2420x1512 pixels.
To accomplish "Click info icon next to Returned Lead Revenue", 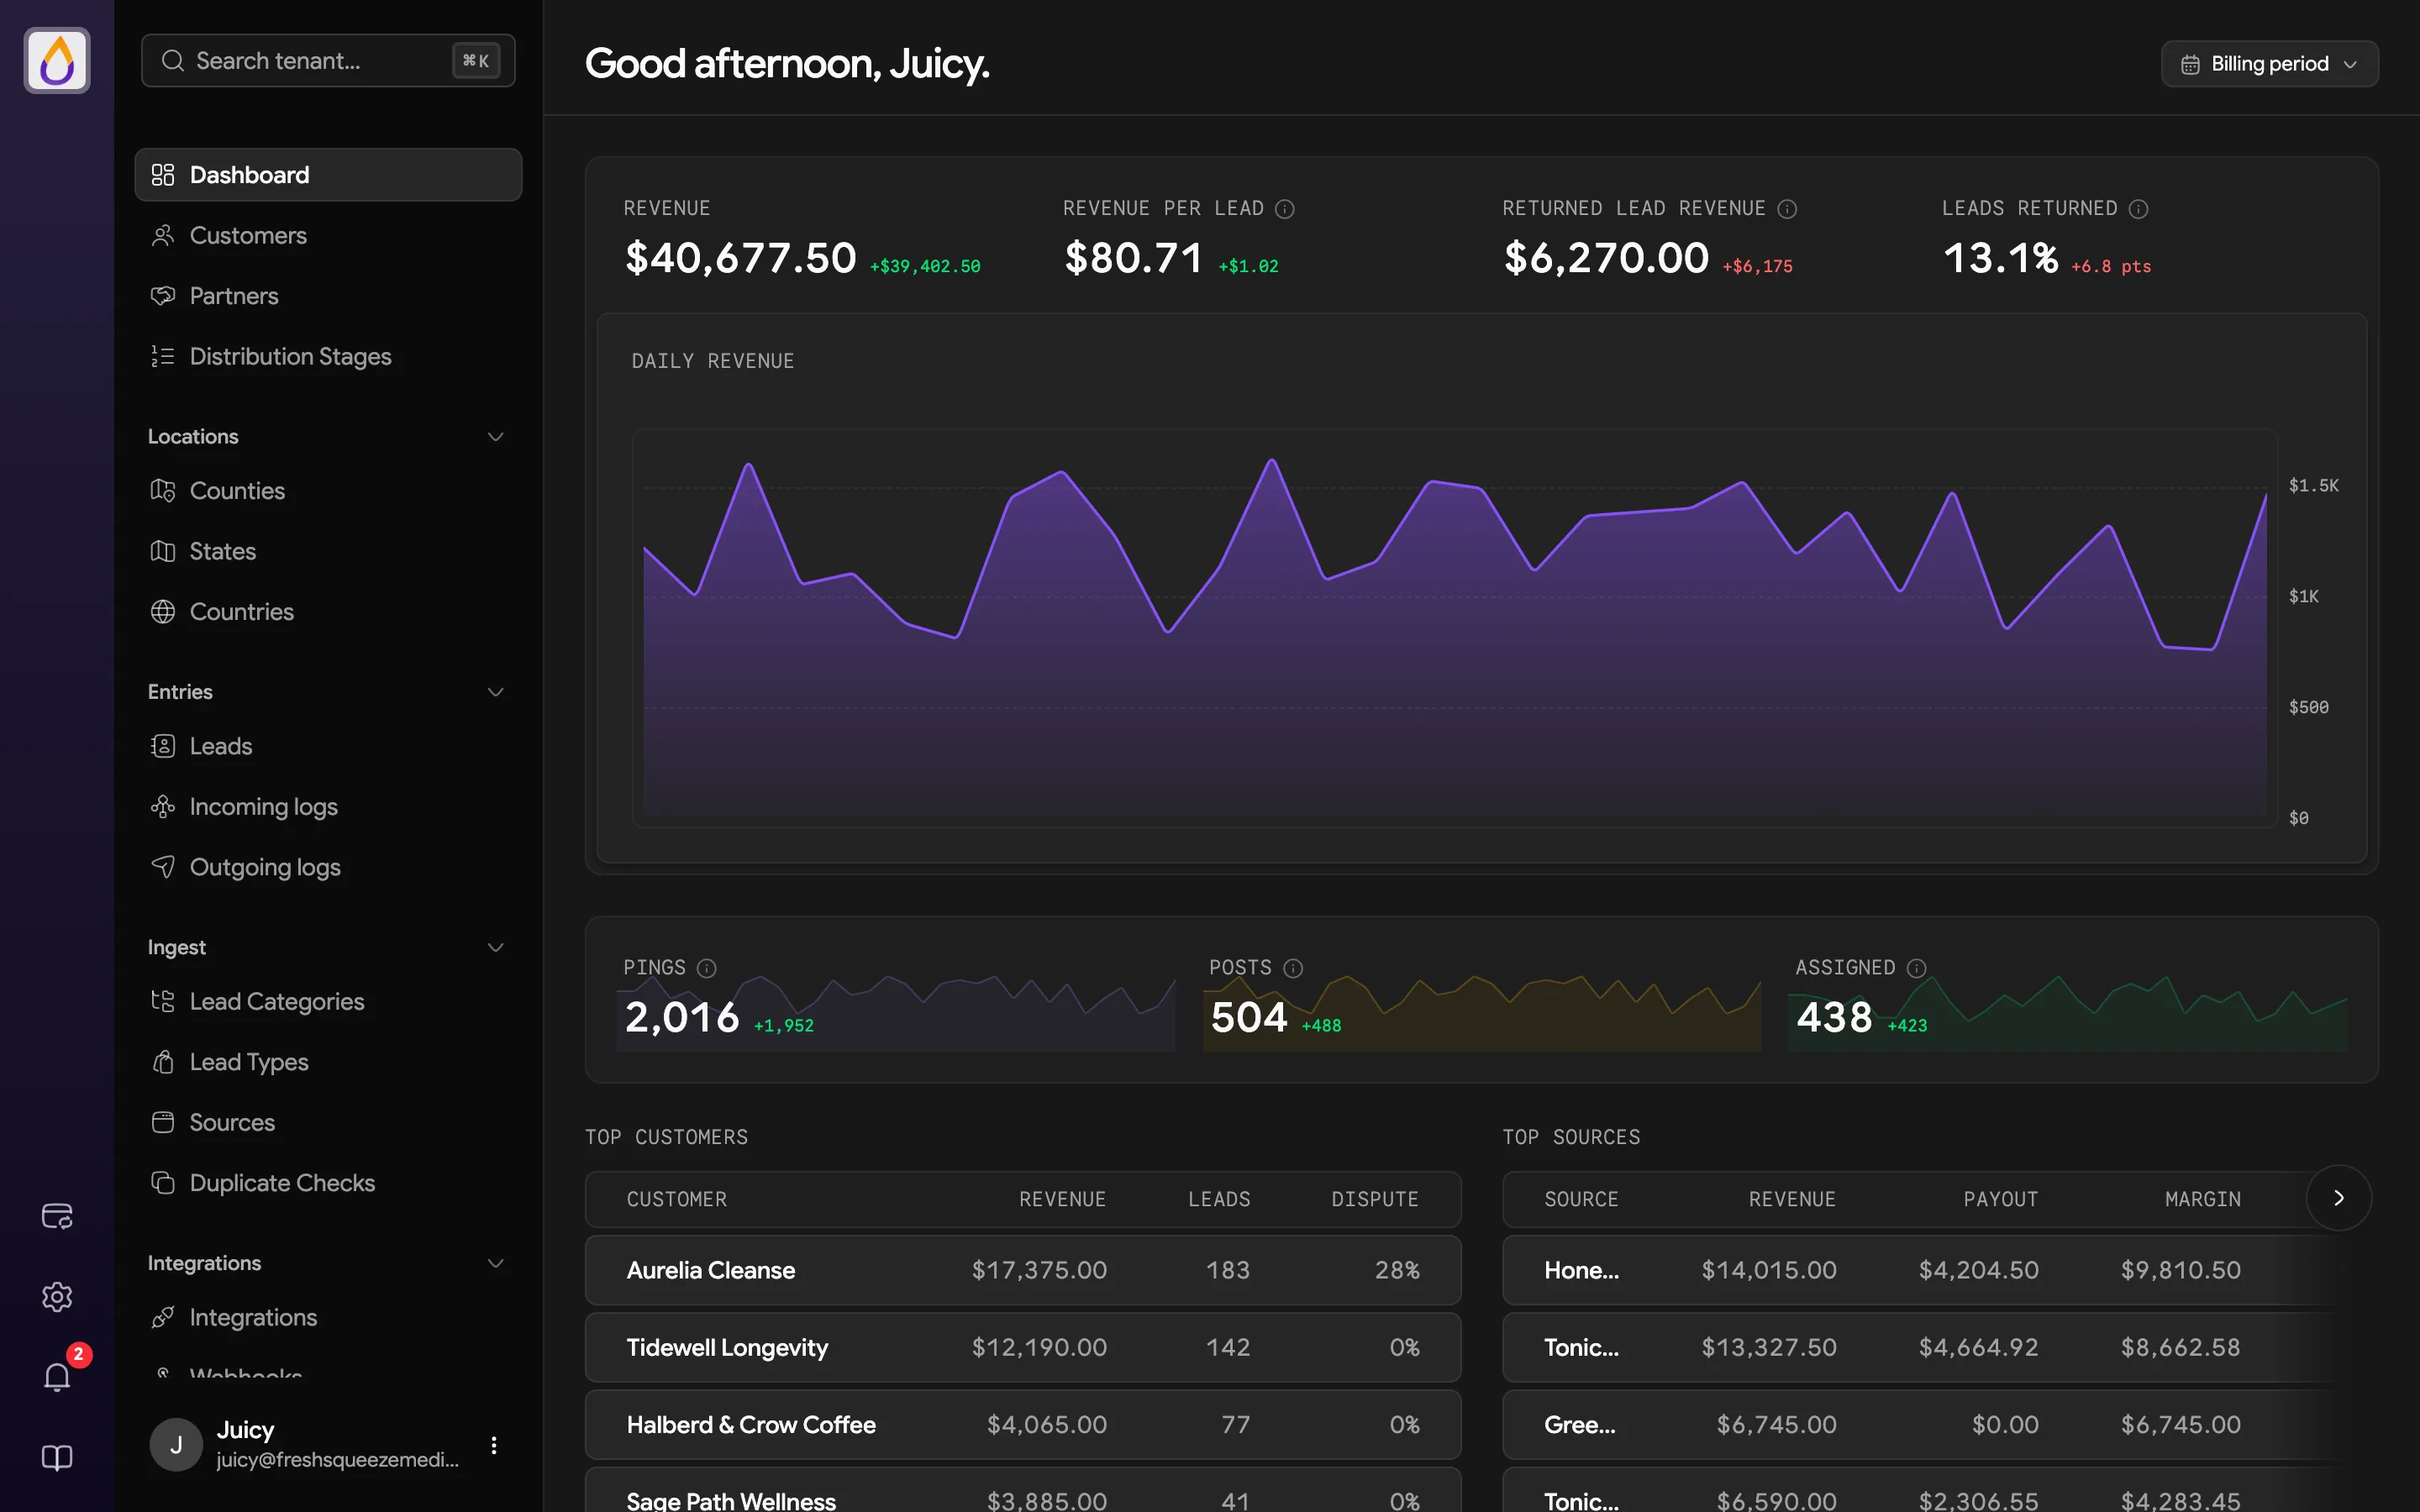I will 1787,209.
